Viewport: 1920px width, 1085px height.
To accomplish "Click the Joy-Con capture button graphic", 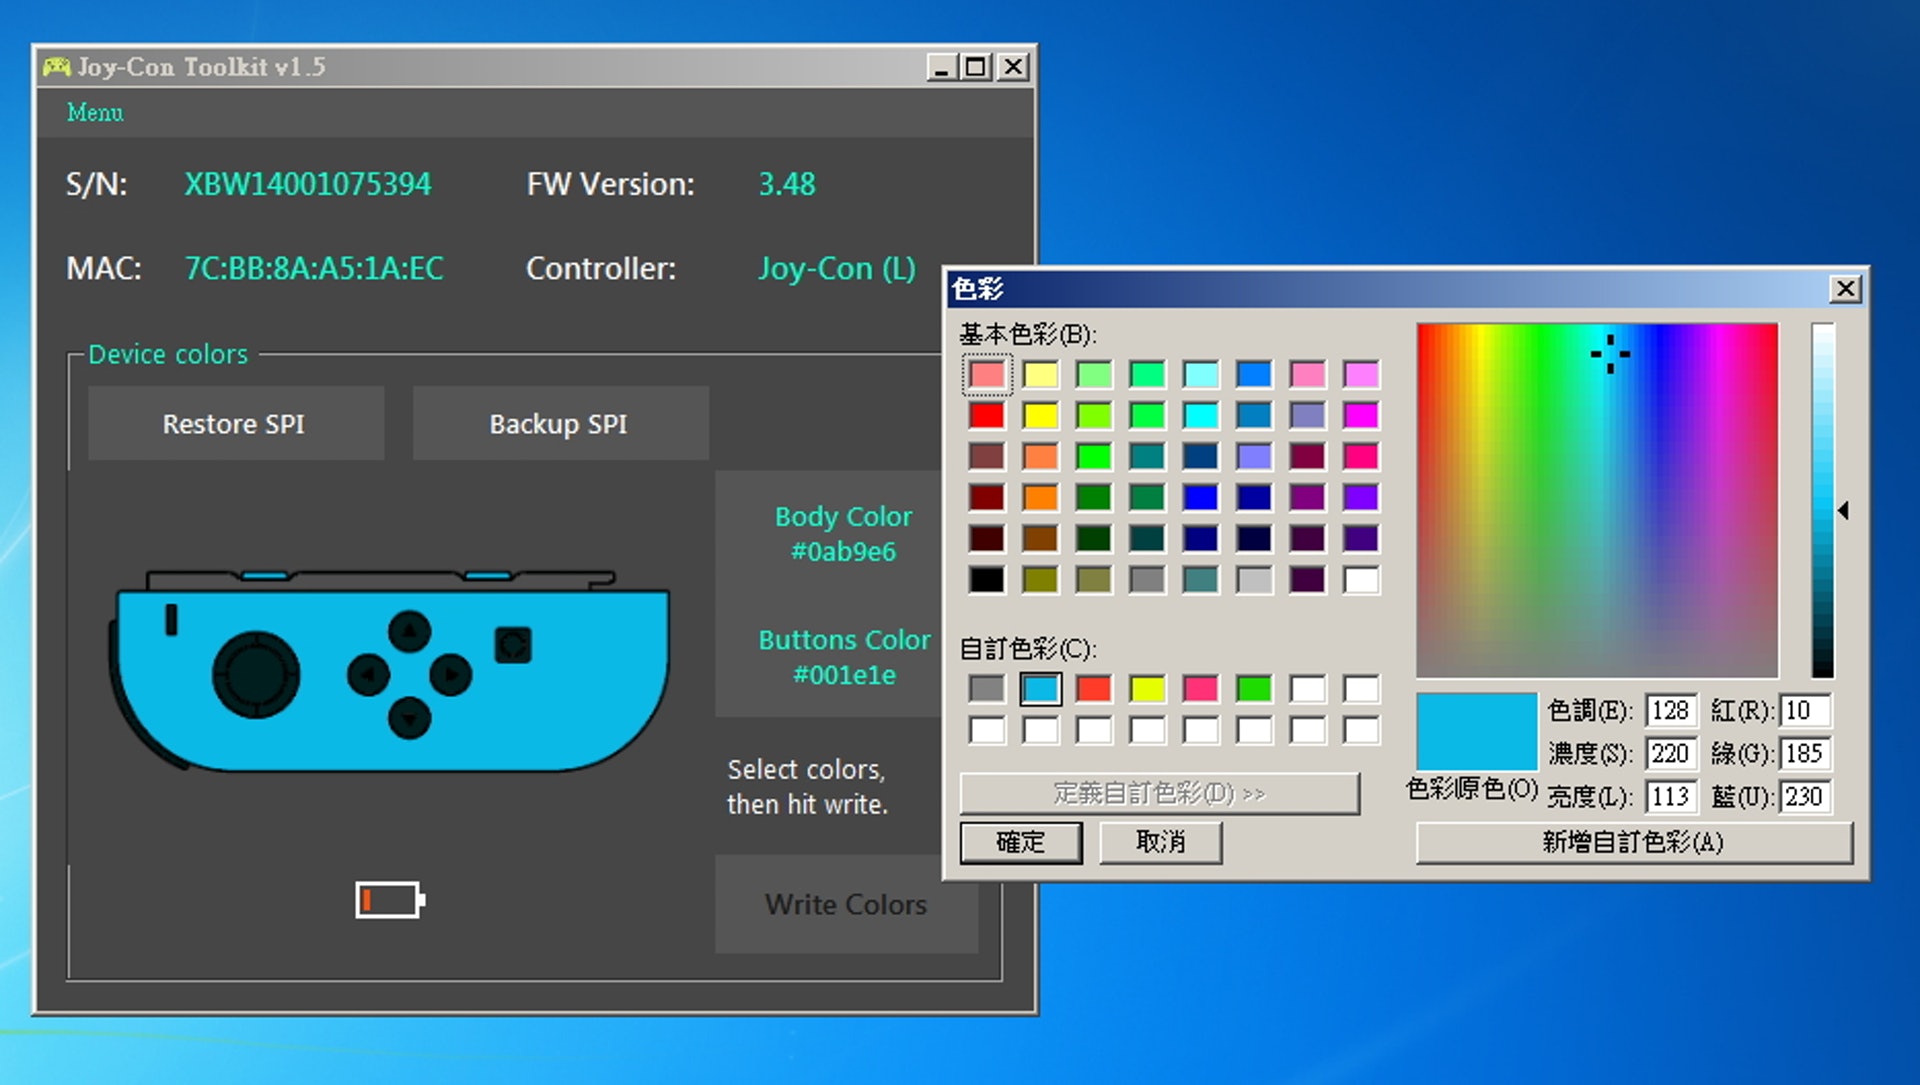I will 513,645.
